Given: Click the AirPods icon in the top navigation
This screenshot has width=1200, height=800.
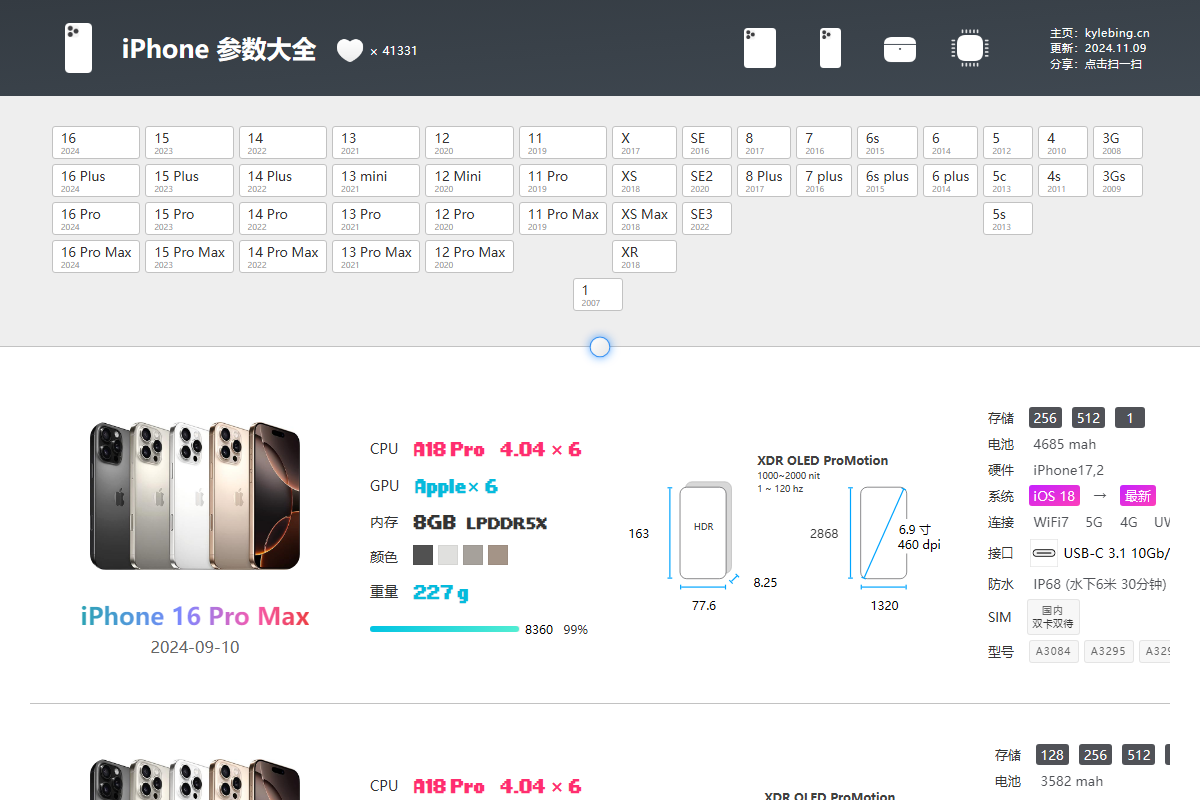Looking at the screenshot, I should 899,47.
